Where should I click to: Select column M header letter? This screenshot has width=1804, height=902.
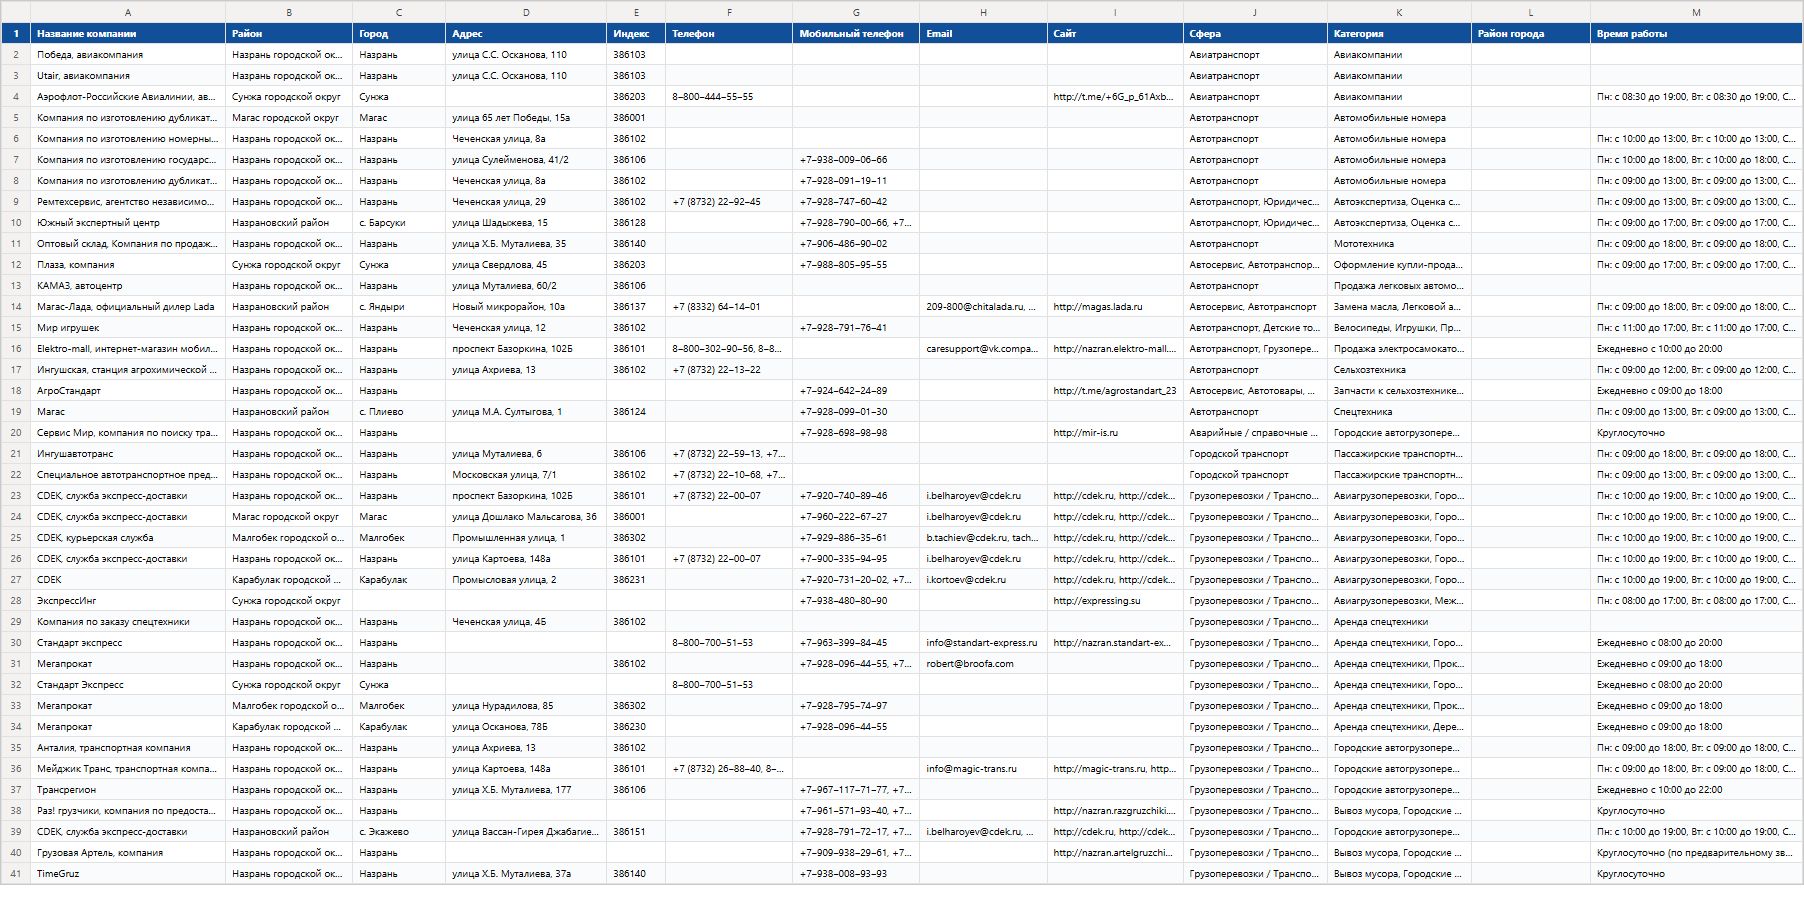(1696, 12)
